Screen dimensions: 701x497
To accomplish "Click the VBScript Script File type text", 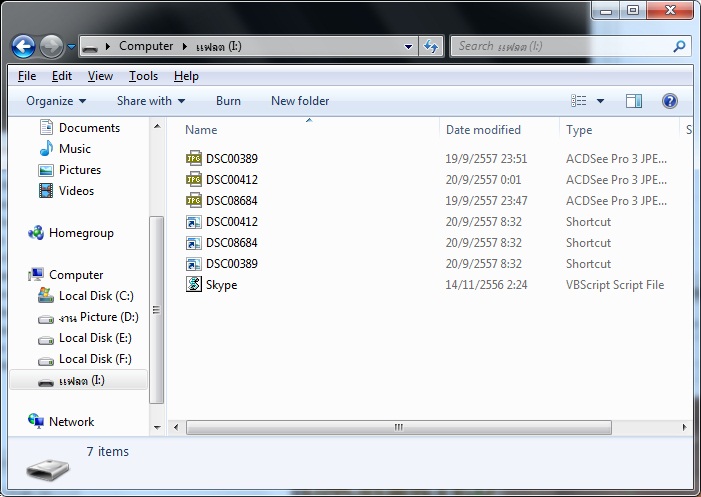I will coord(615,285).
